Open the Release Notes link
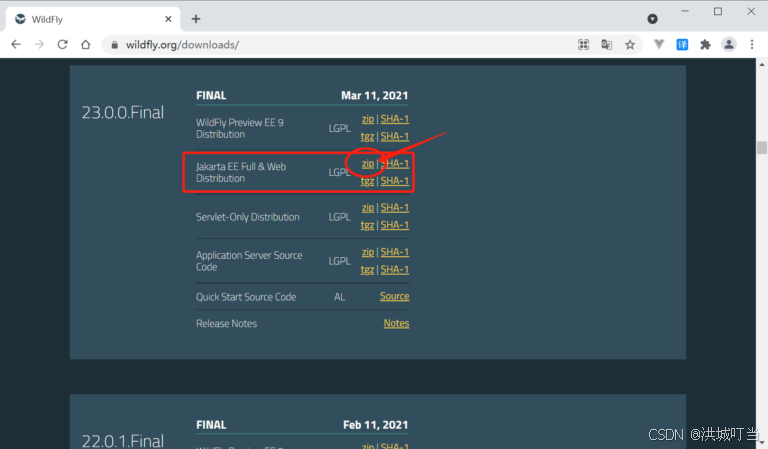Image resolution: width=768 pixels, height=449 pixels. 396,323
